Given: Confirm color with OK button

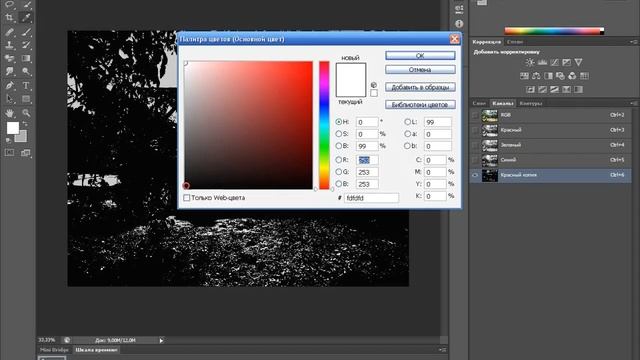Looking at the screenshot, I should click(x=420, y=56).
